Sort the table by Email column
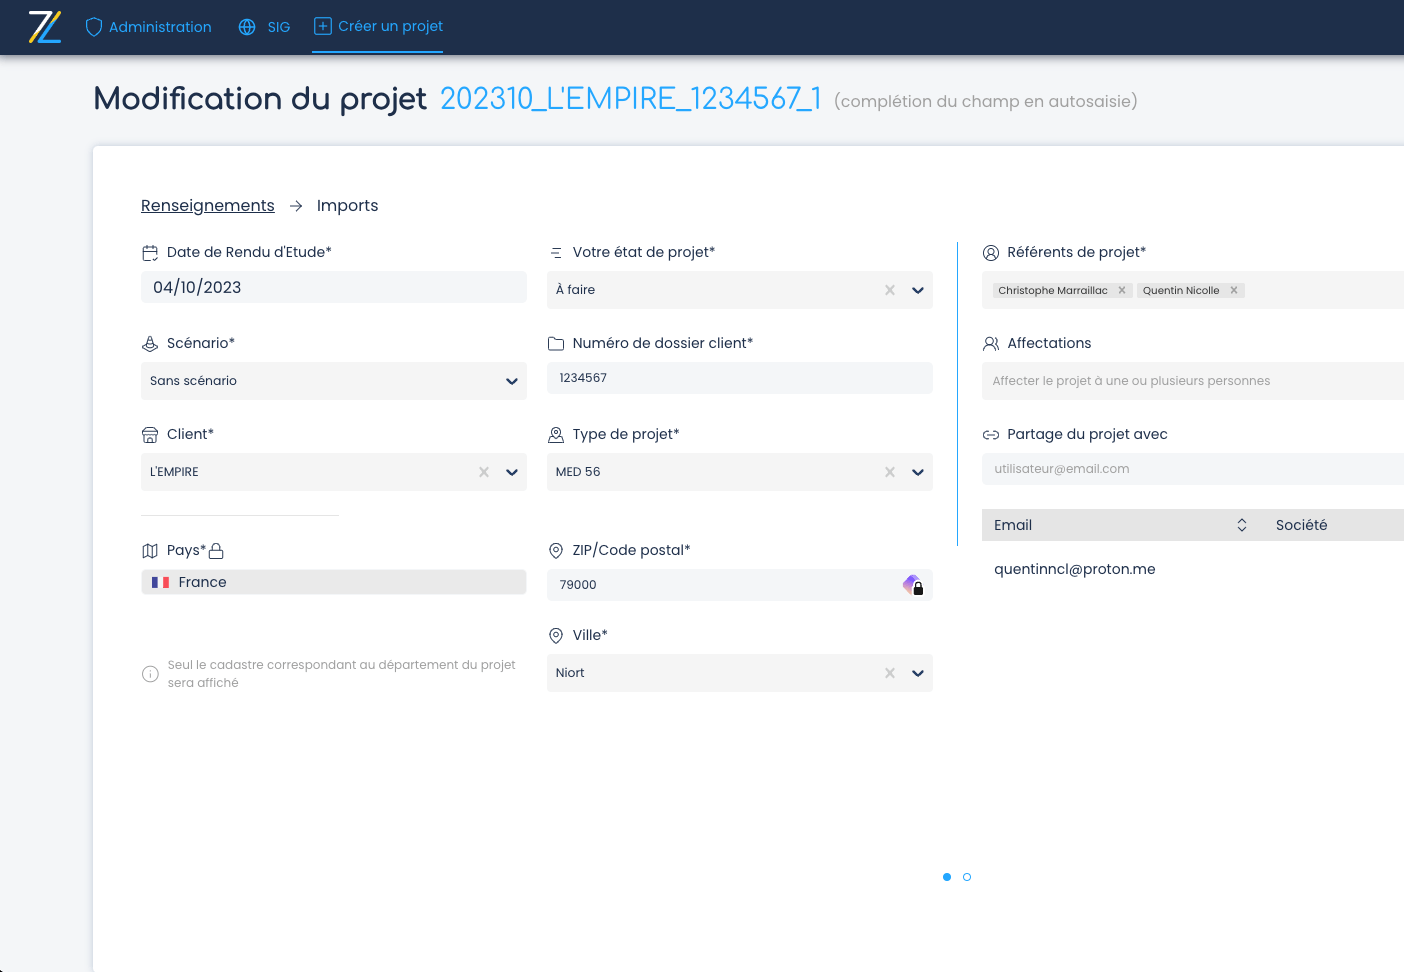Image resolution: width=1404 pixels, height=972 pixels. pyautogui.click(x=1241, y=525)
